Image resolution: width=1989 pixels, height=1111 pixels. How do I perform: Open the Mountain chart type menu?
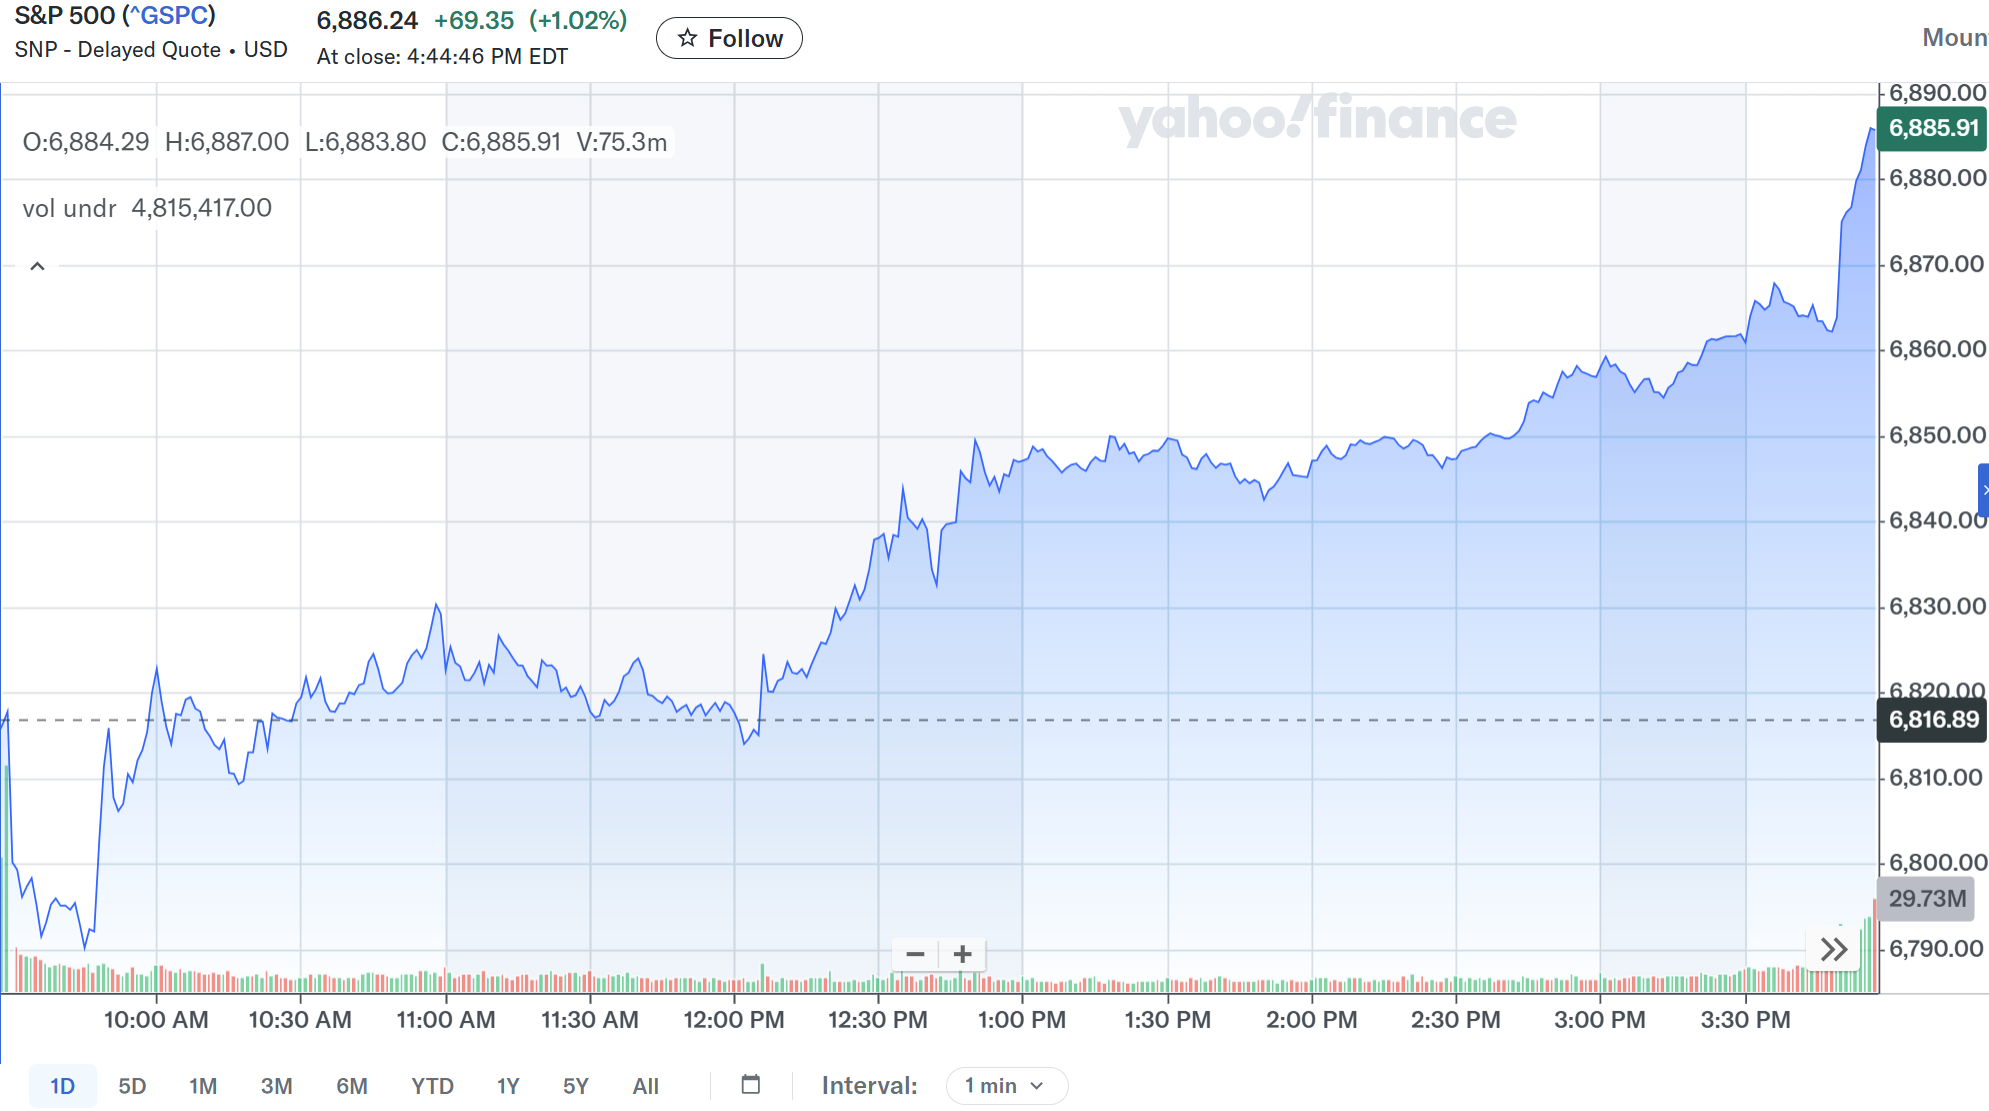pyautogui.click(x=1954, y=38)
